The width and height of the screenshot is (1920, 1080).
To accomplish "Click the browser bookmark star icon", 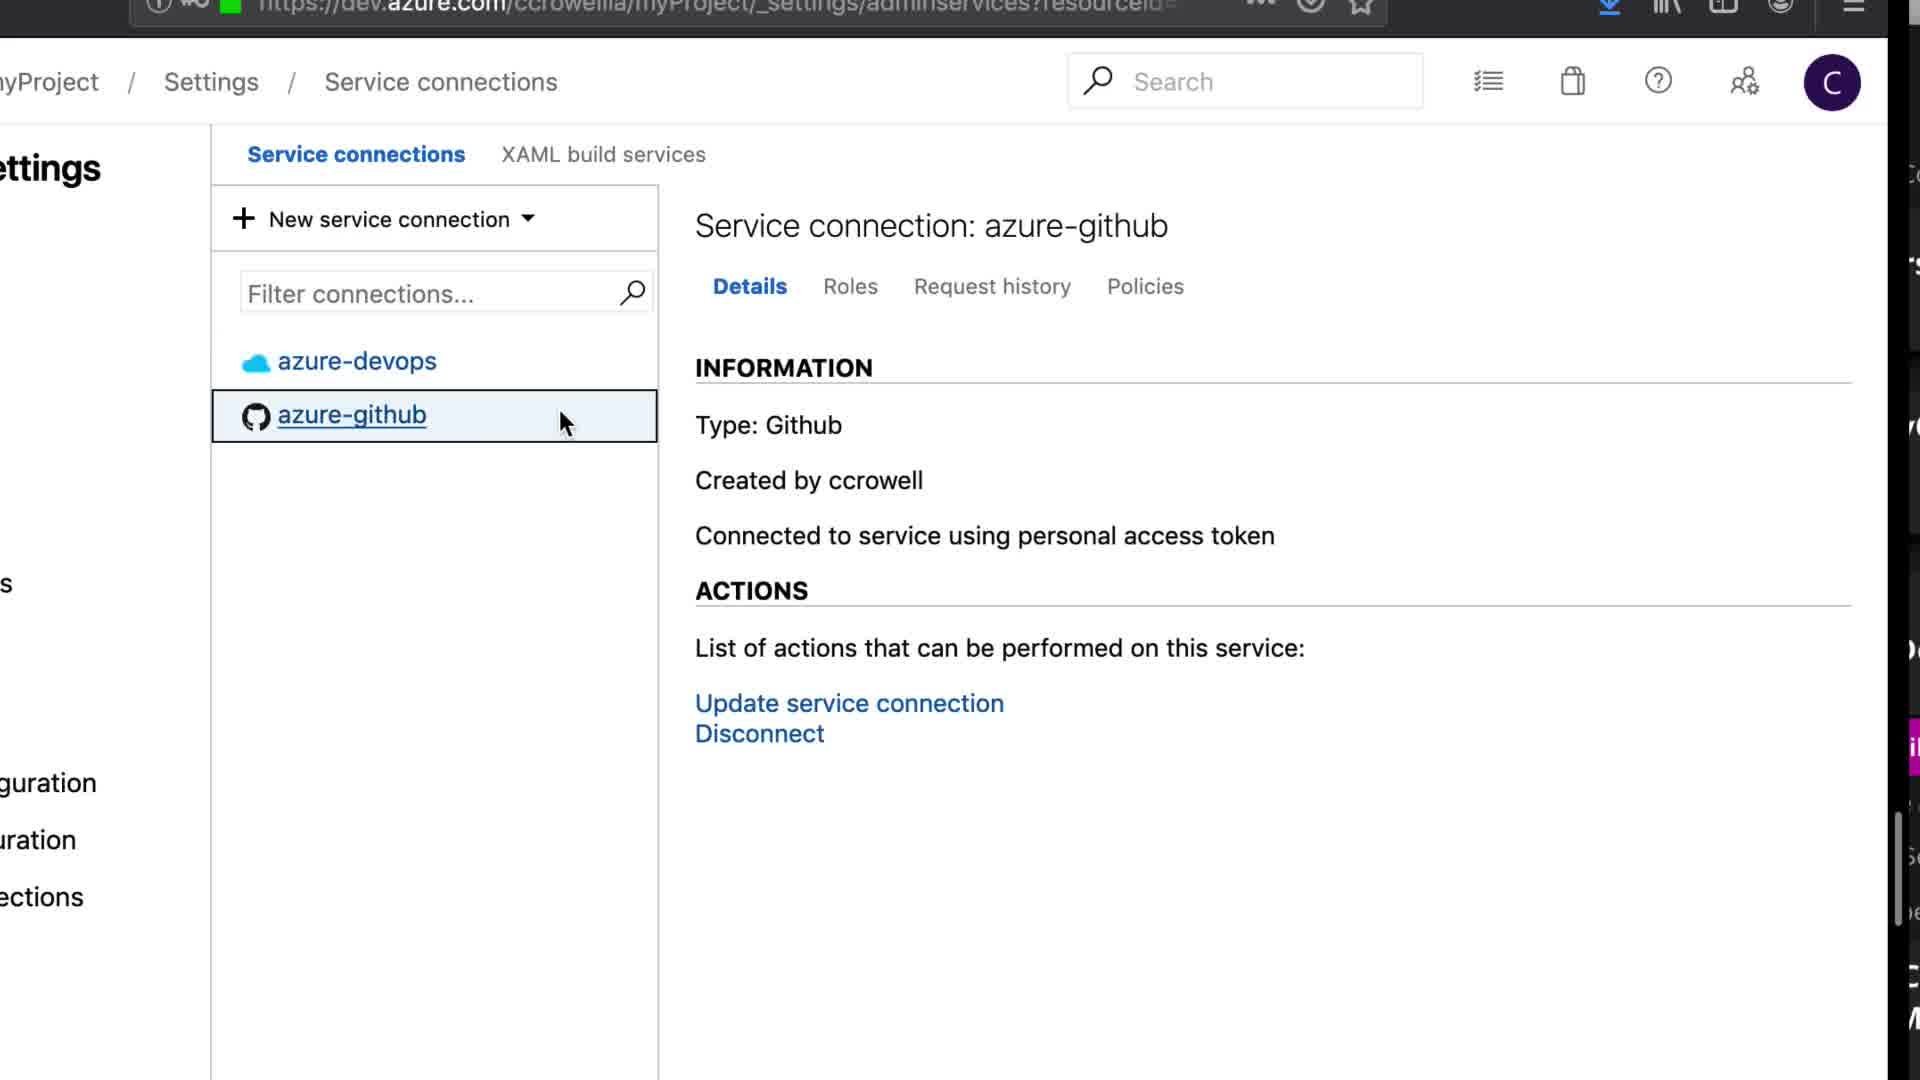I will [x=1360, y=6].
